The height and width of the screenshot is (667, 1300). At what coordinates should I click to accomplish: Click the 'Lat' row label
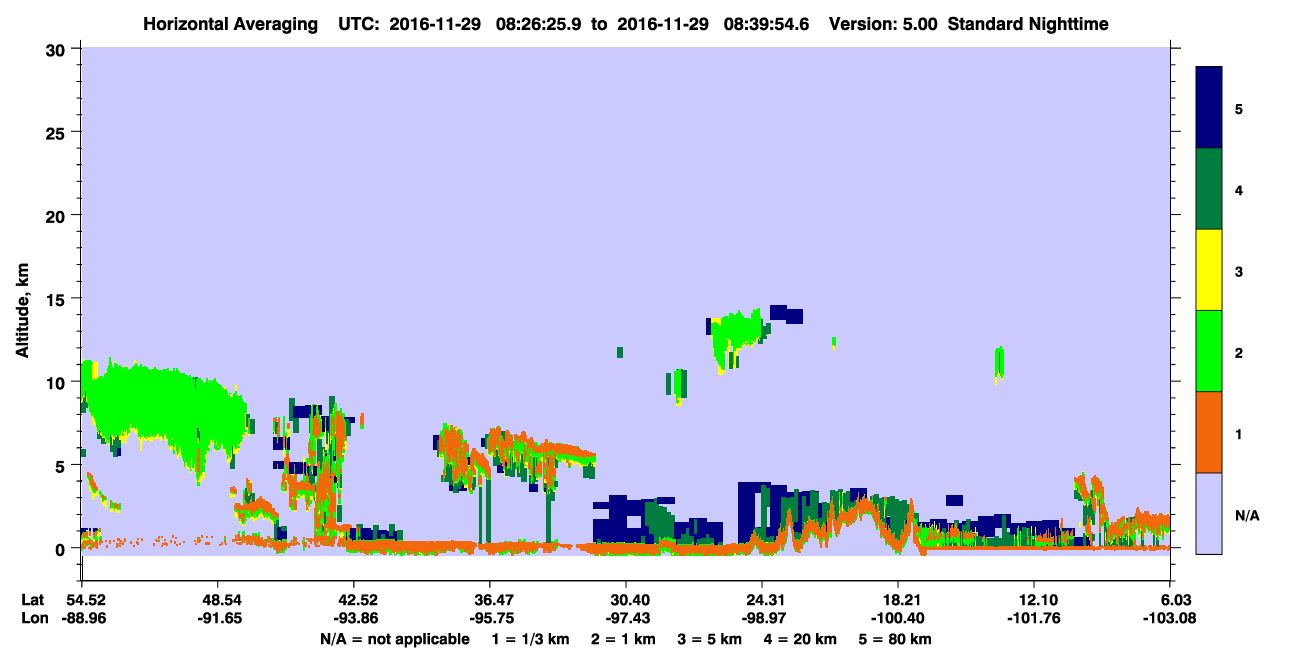(32, 600)
